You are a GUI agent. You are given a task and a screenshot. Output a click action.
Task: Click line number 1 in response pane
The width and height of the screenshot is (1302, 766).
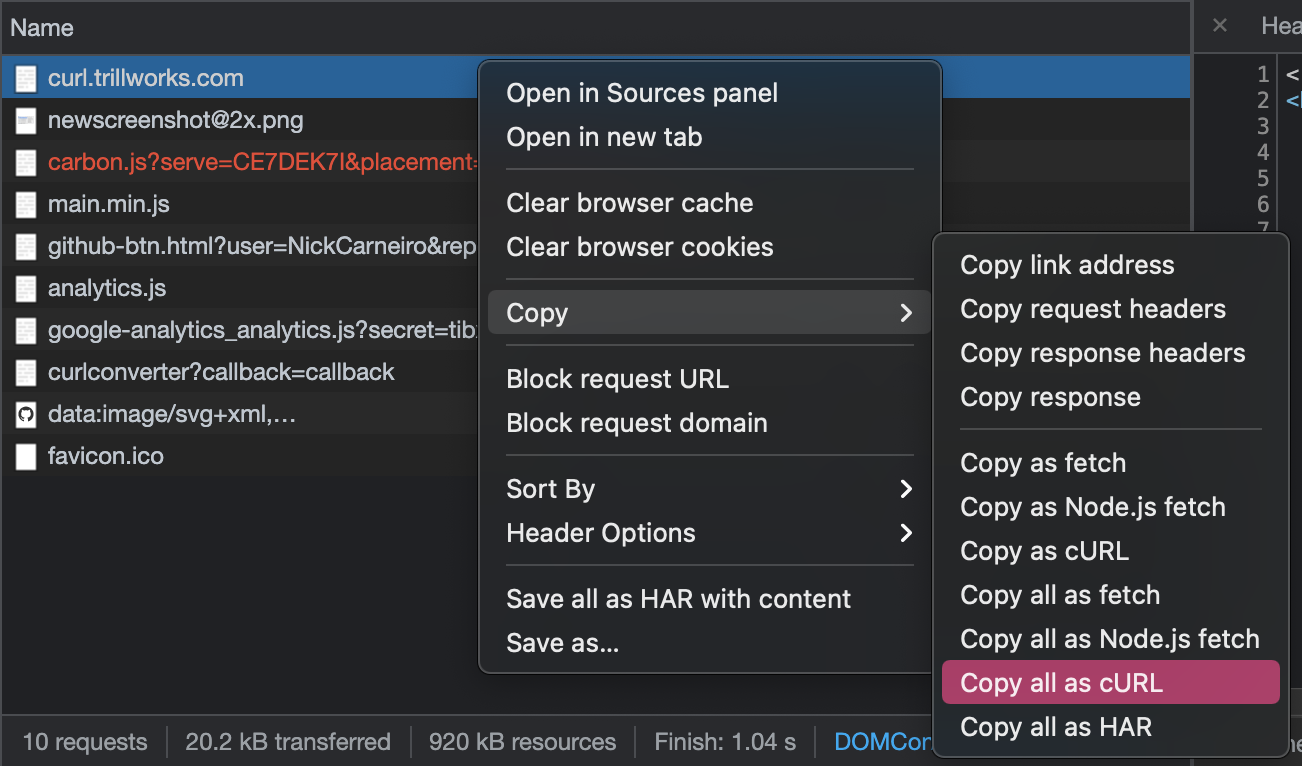point(1263,74)
